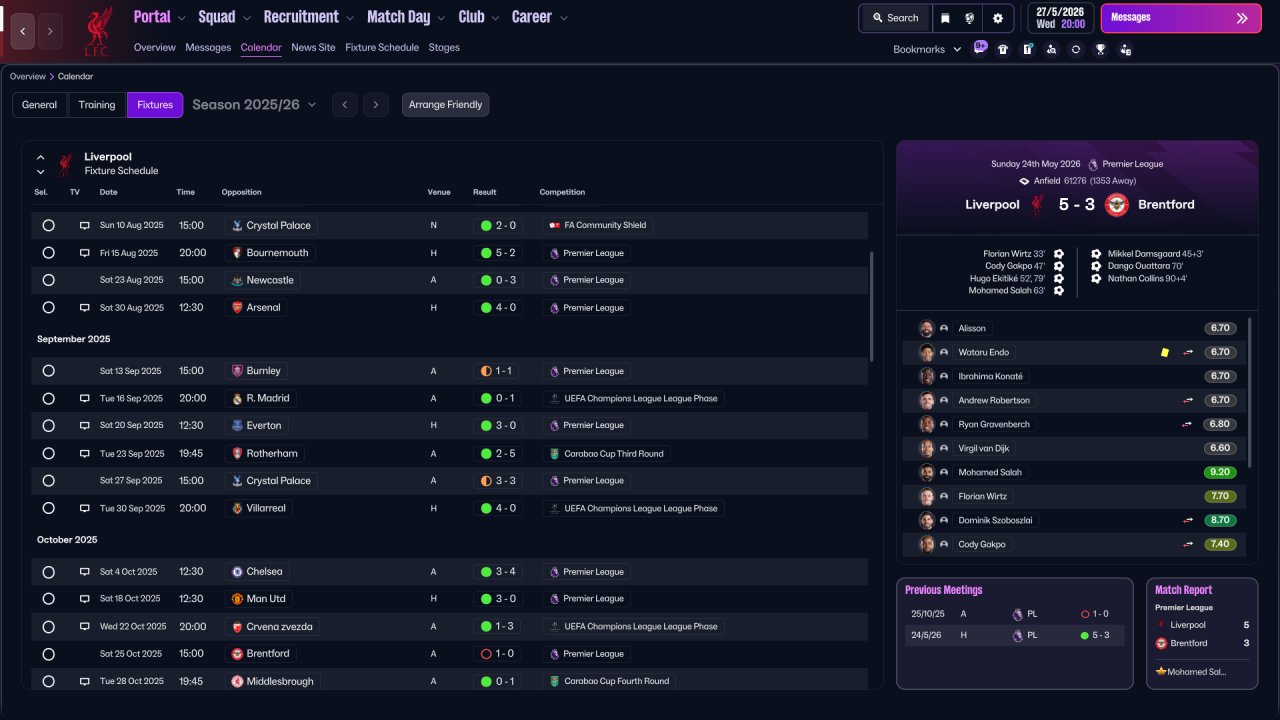Click the Brentford crest in match header
This screenshot has height=720, width=1280.
tap(1117, 204)
